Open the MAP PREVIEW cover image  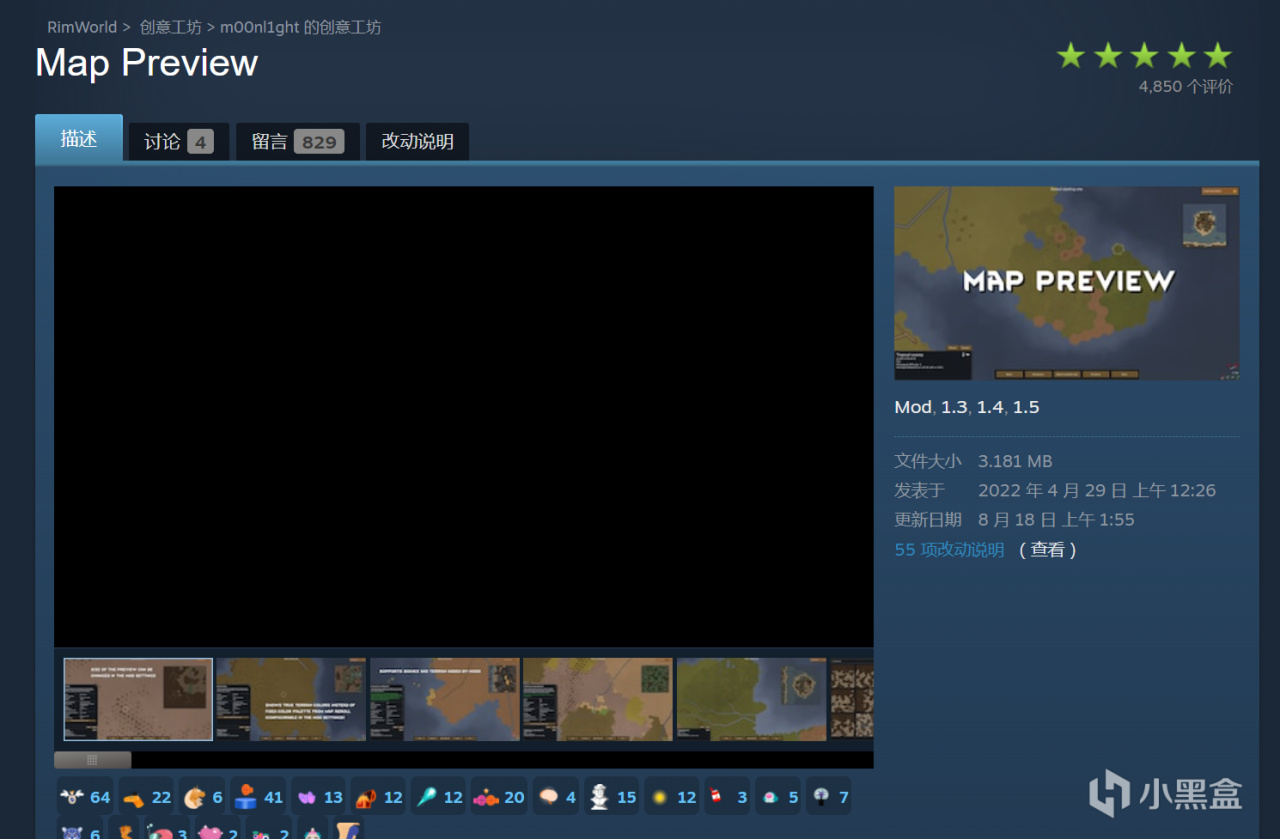pyautogui.click(x=1066, y=283)
